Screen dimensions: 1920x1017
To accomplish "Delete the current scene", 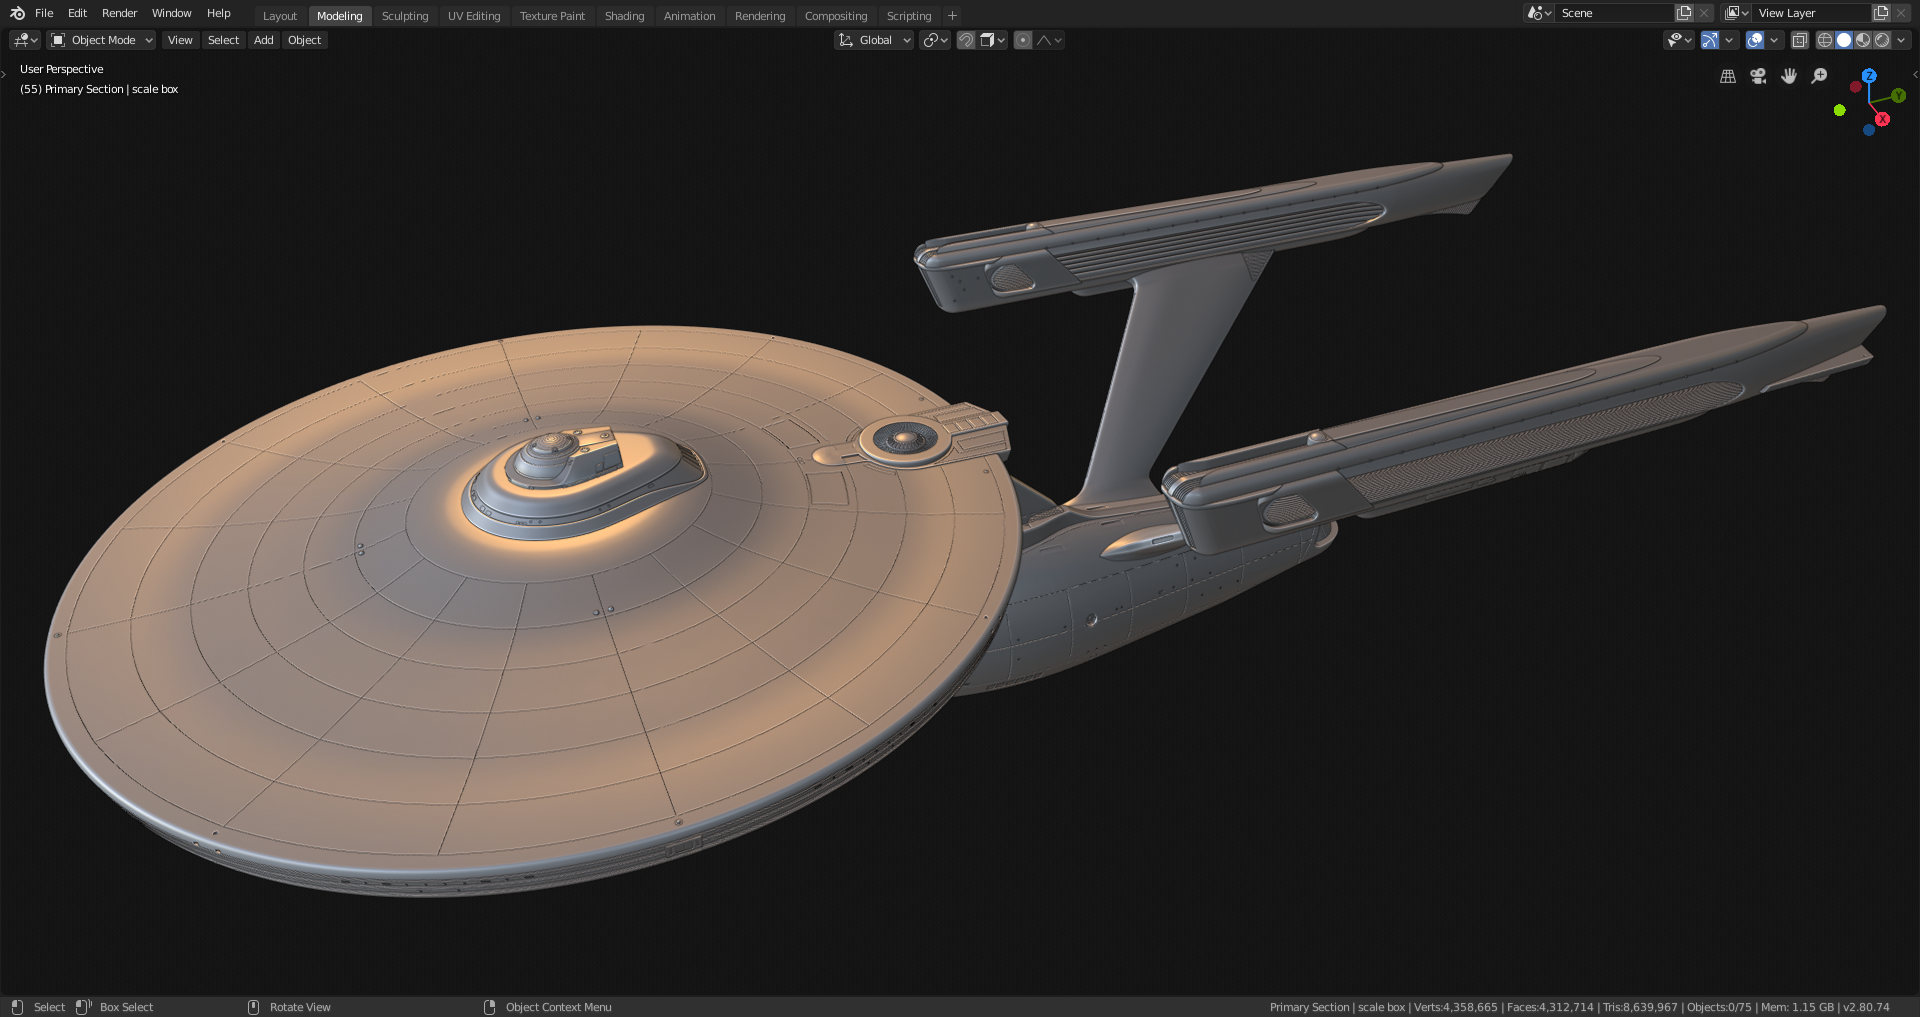I will [1704, 13].
